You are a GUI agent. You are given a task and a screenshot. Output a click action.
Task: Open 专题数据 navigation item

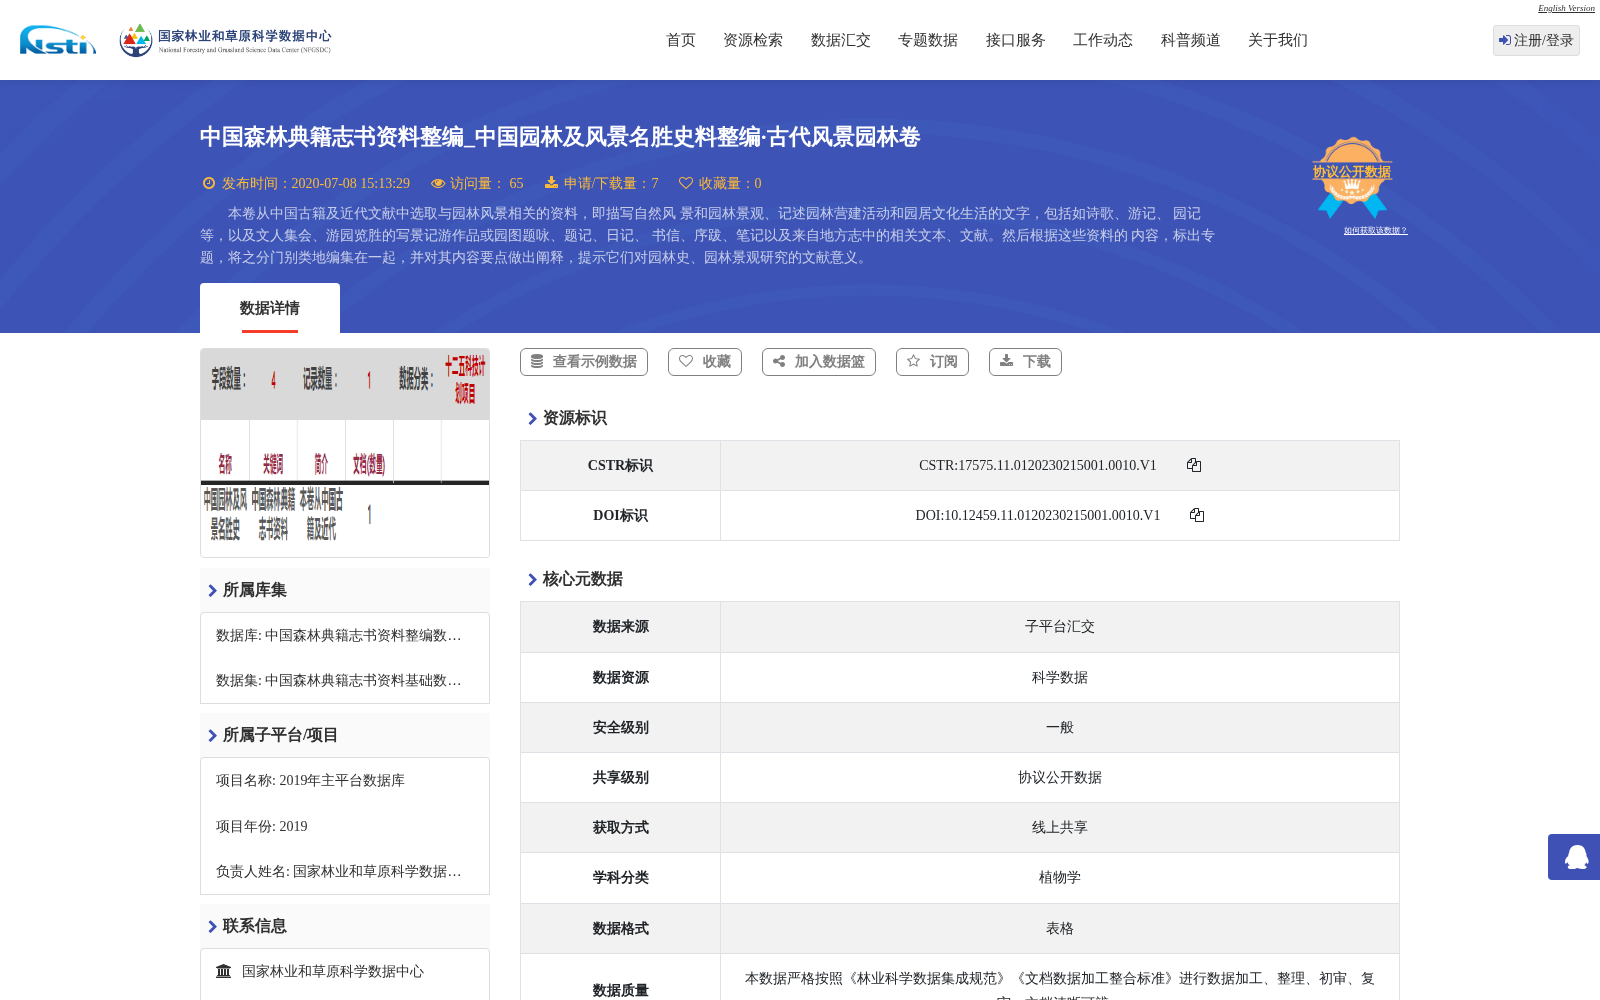point(928,40)
